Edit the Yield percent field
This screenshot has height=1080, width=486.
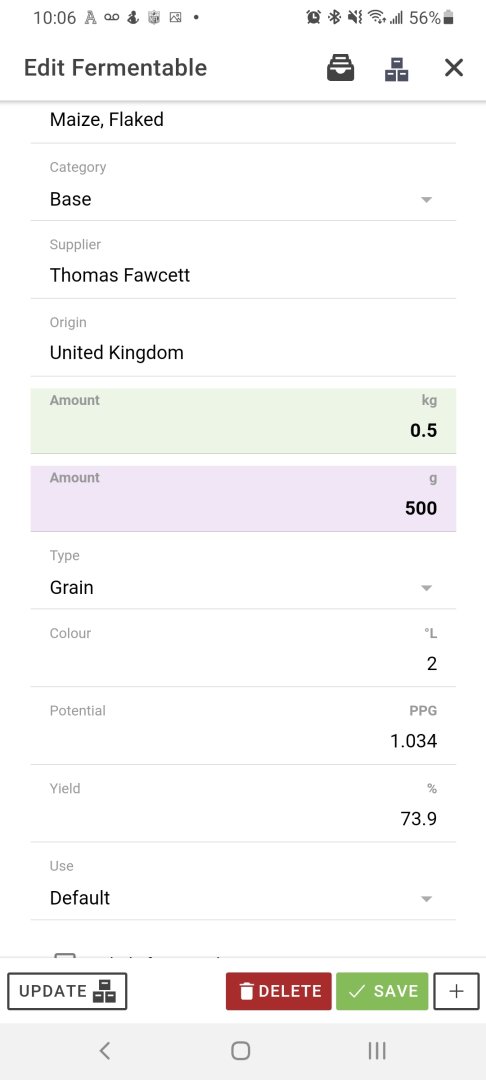(243, 809)
